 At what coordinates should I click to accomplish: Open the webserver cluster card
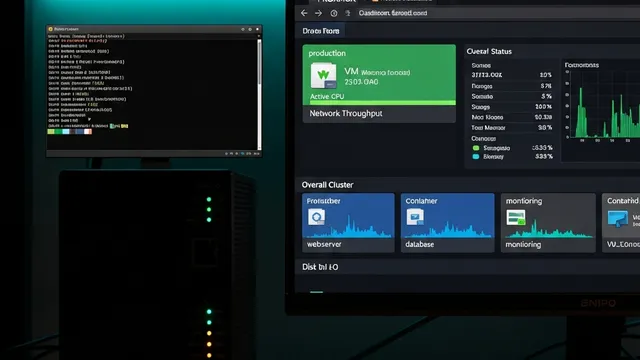point(348,222)
